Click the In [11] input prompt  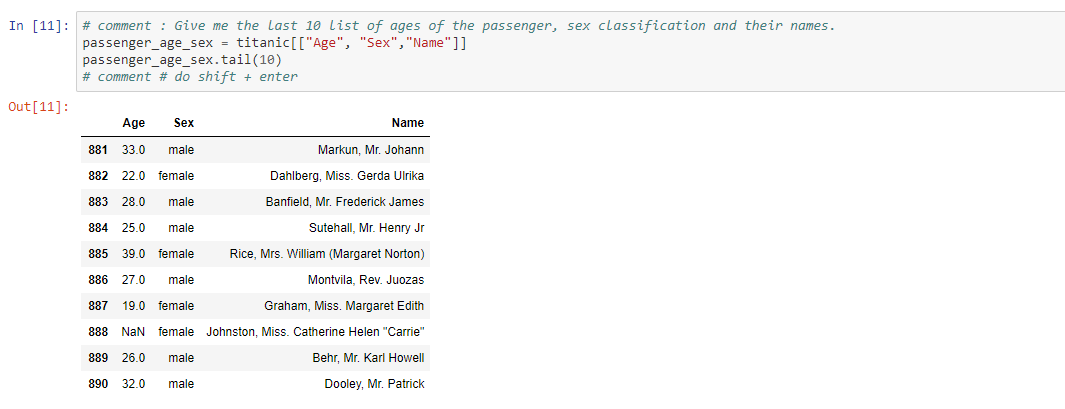[x=40, y=26]
